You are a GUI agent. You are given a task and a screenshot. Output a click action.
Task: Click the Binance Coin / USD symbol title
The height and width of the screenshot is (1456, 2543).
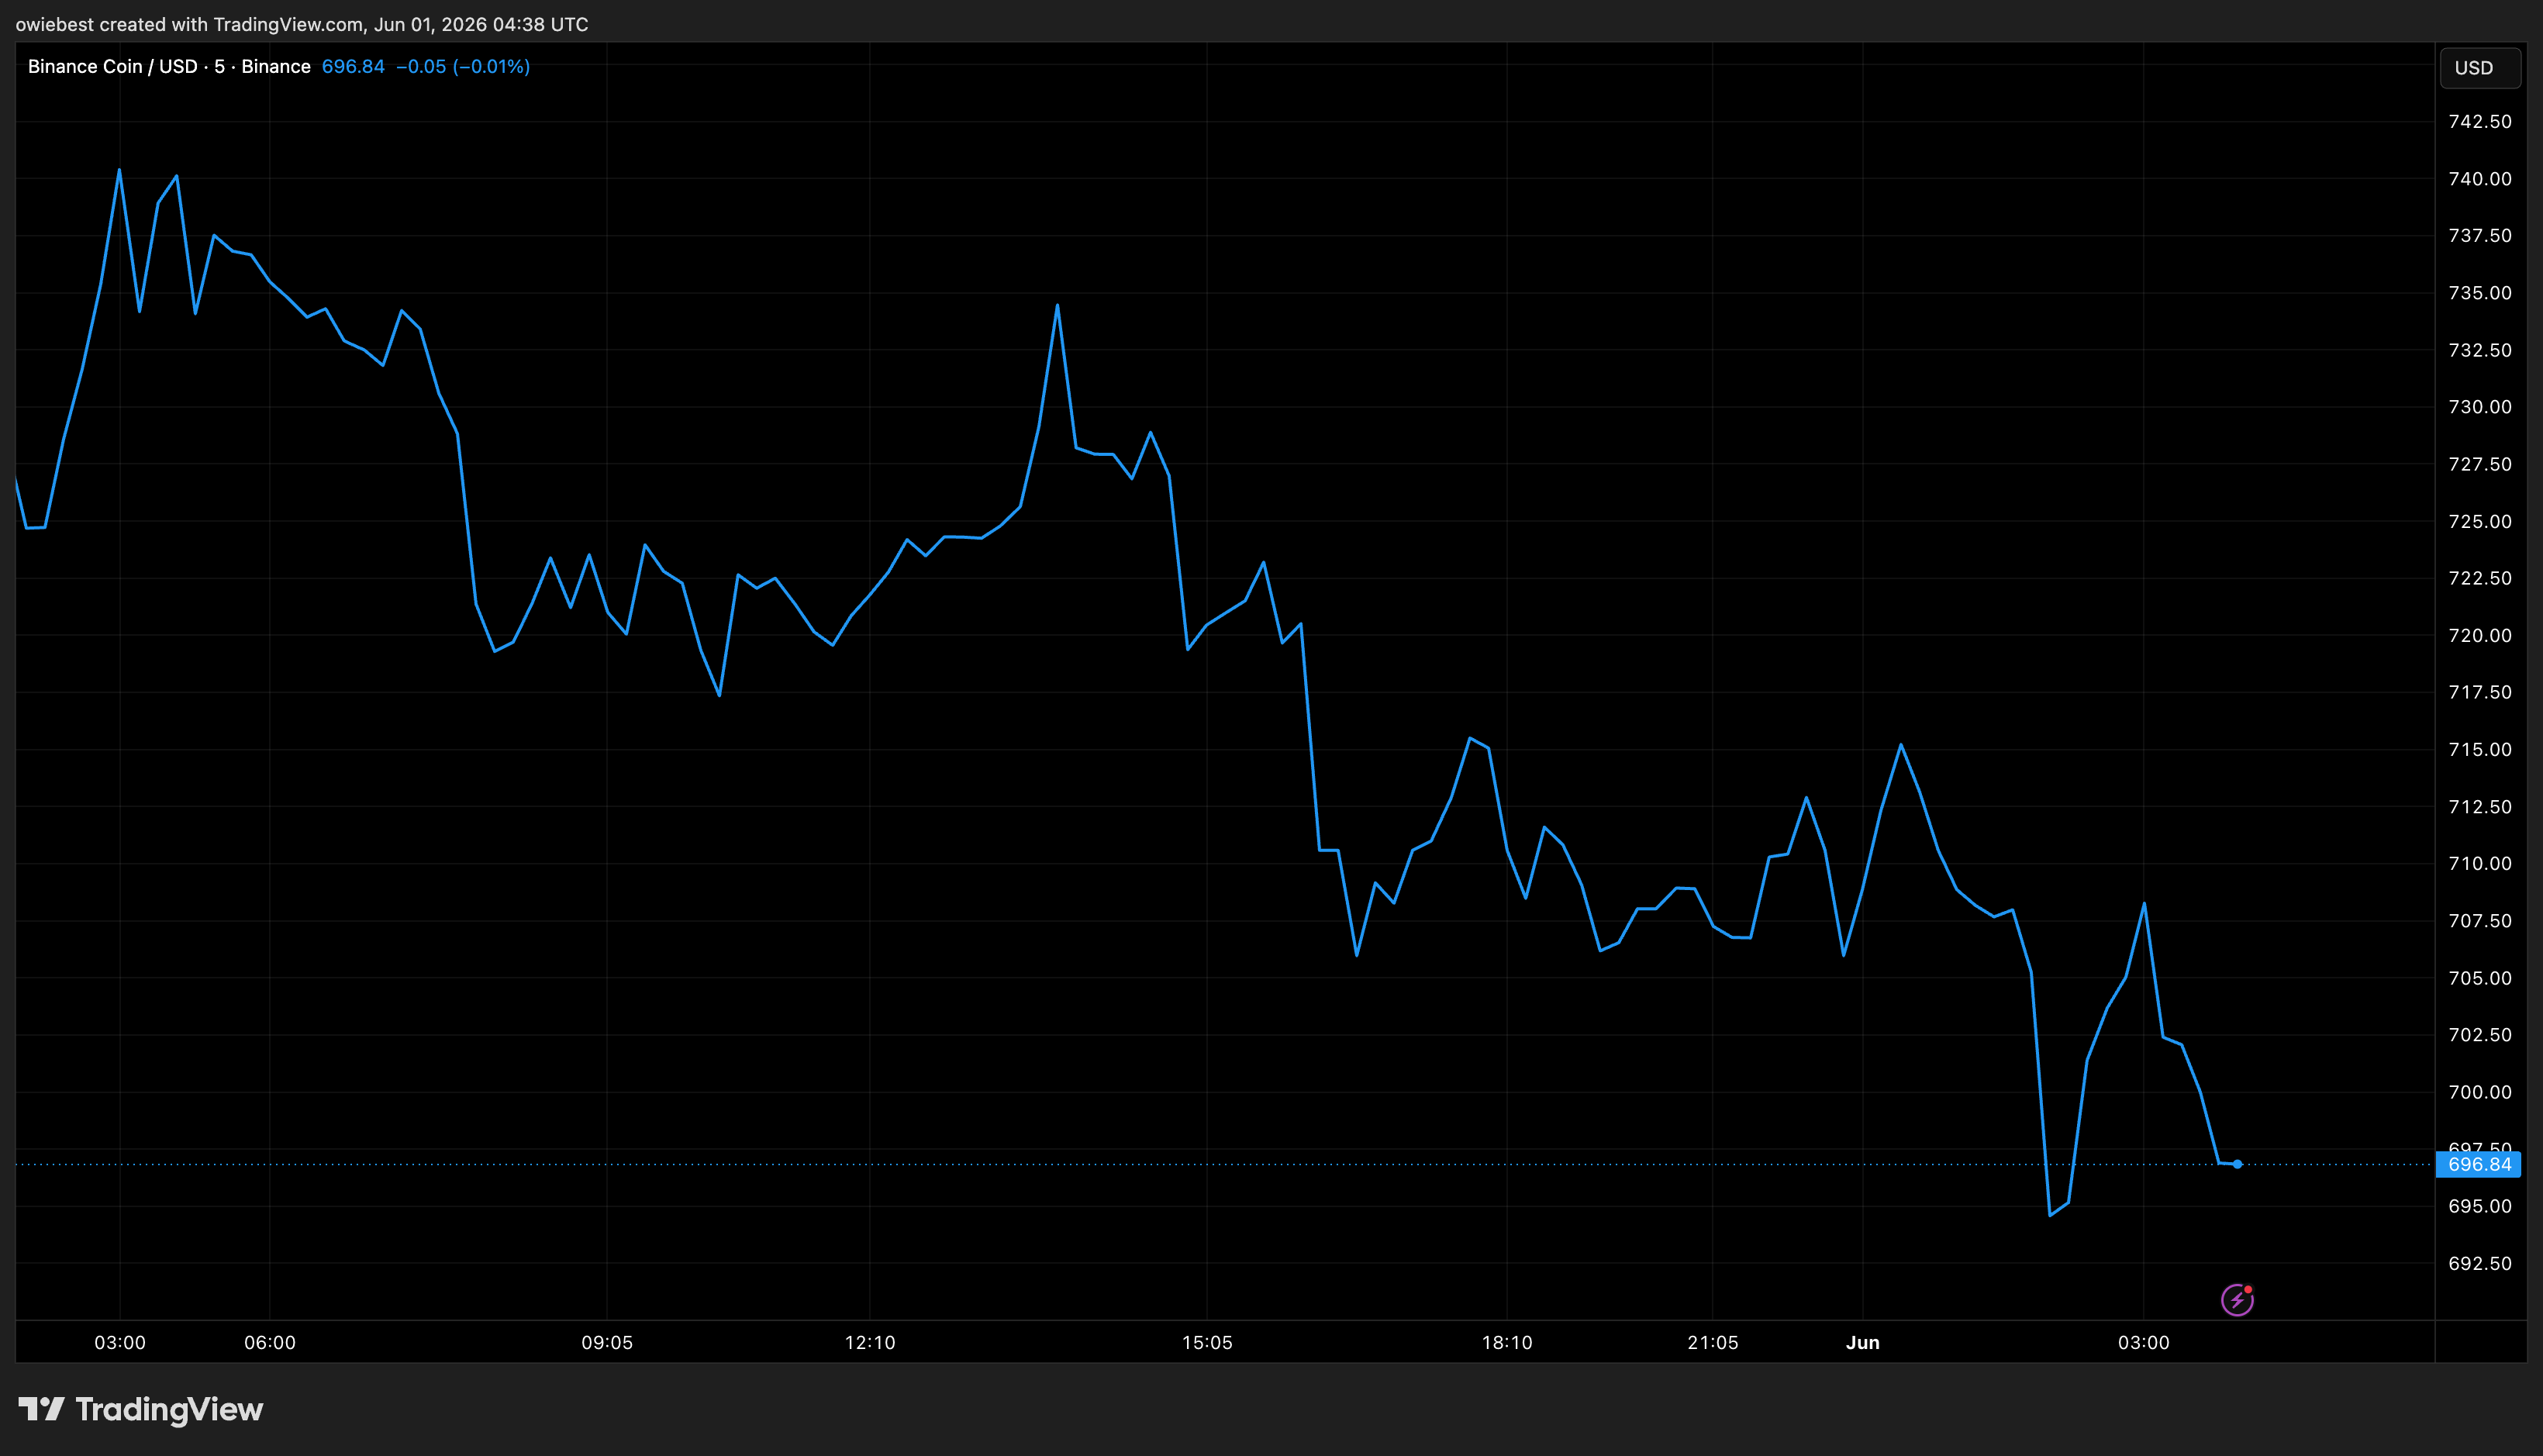coord(169,66)
